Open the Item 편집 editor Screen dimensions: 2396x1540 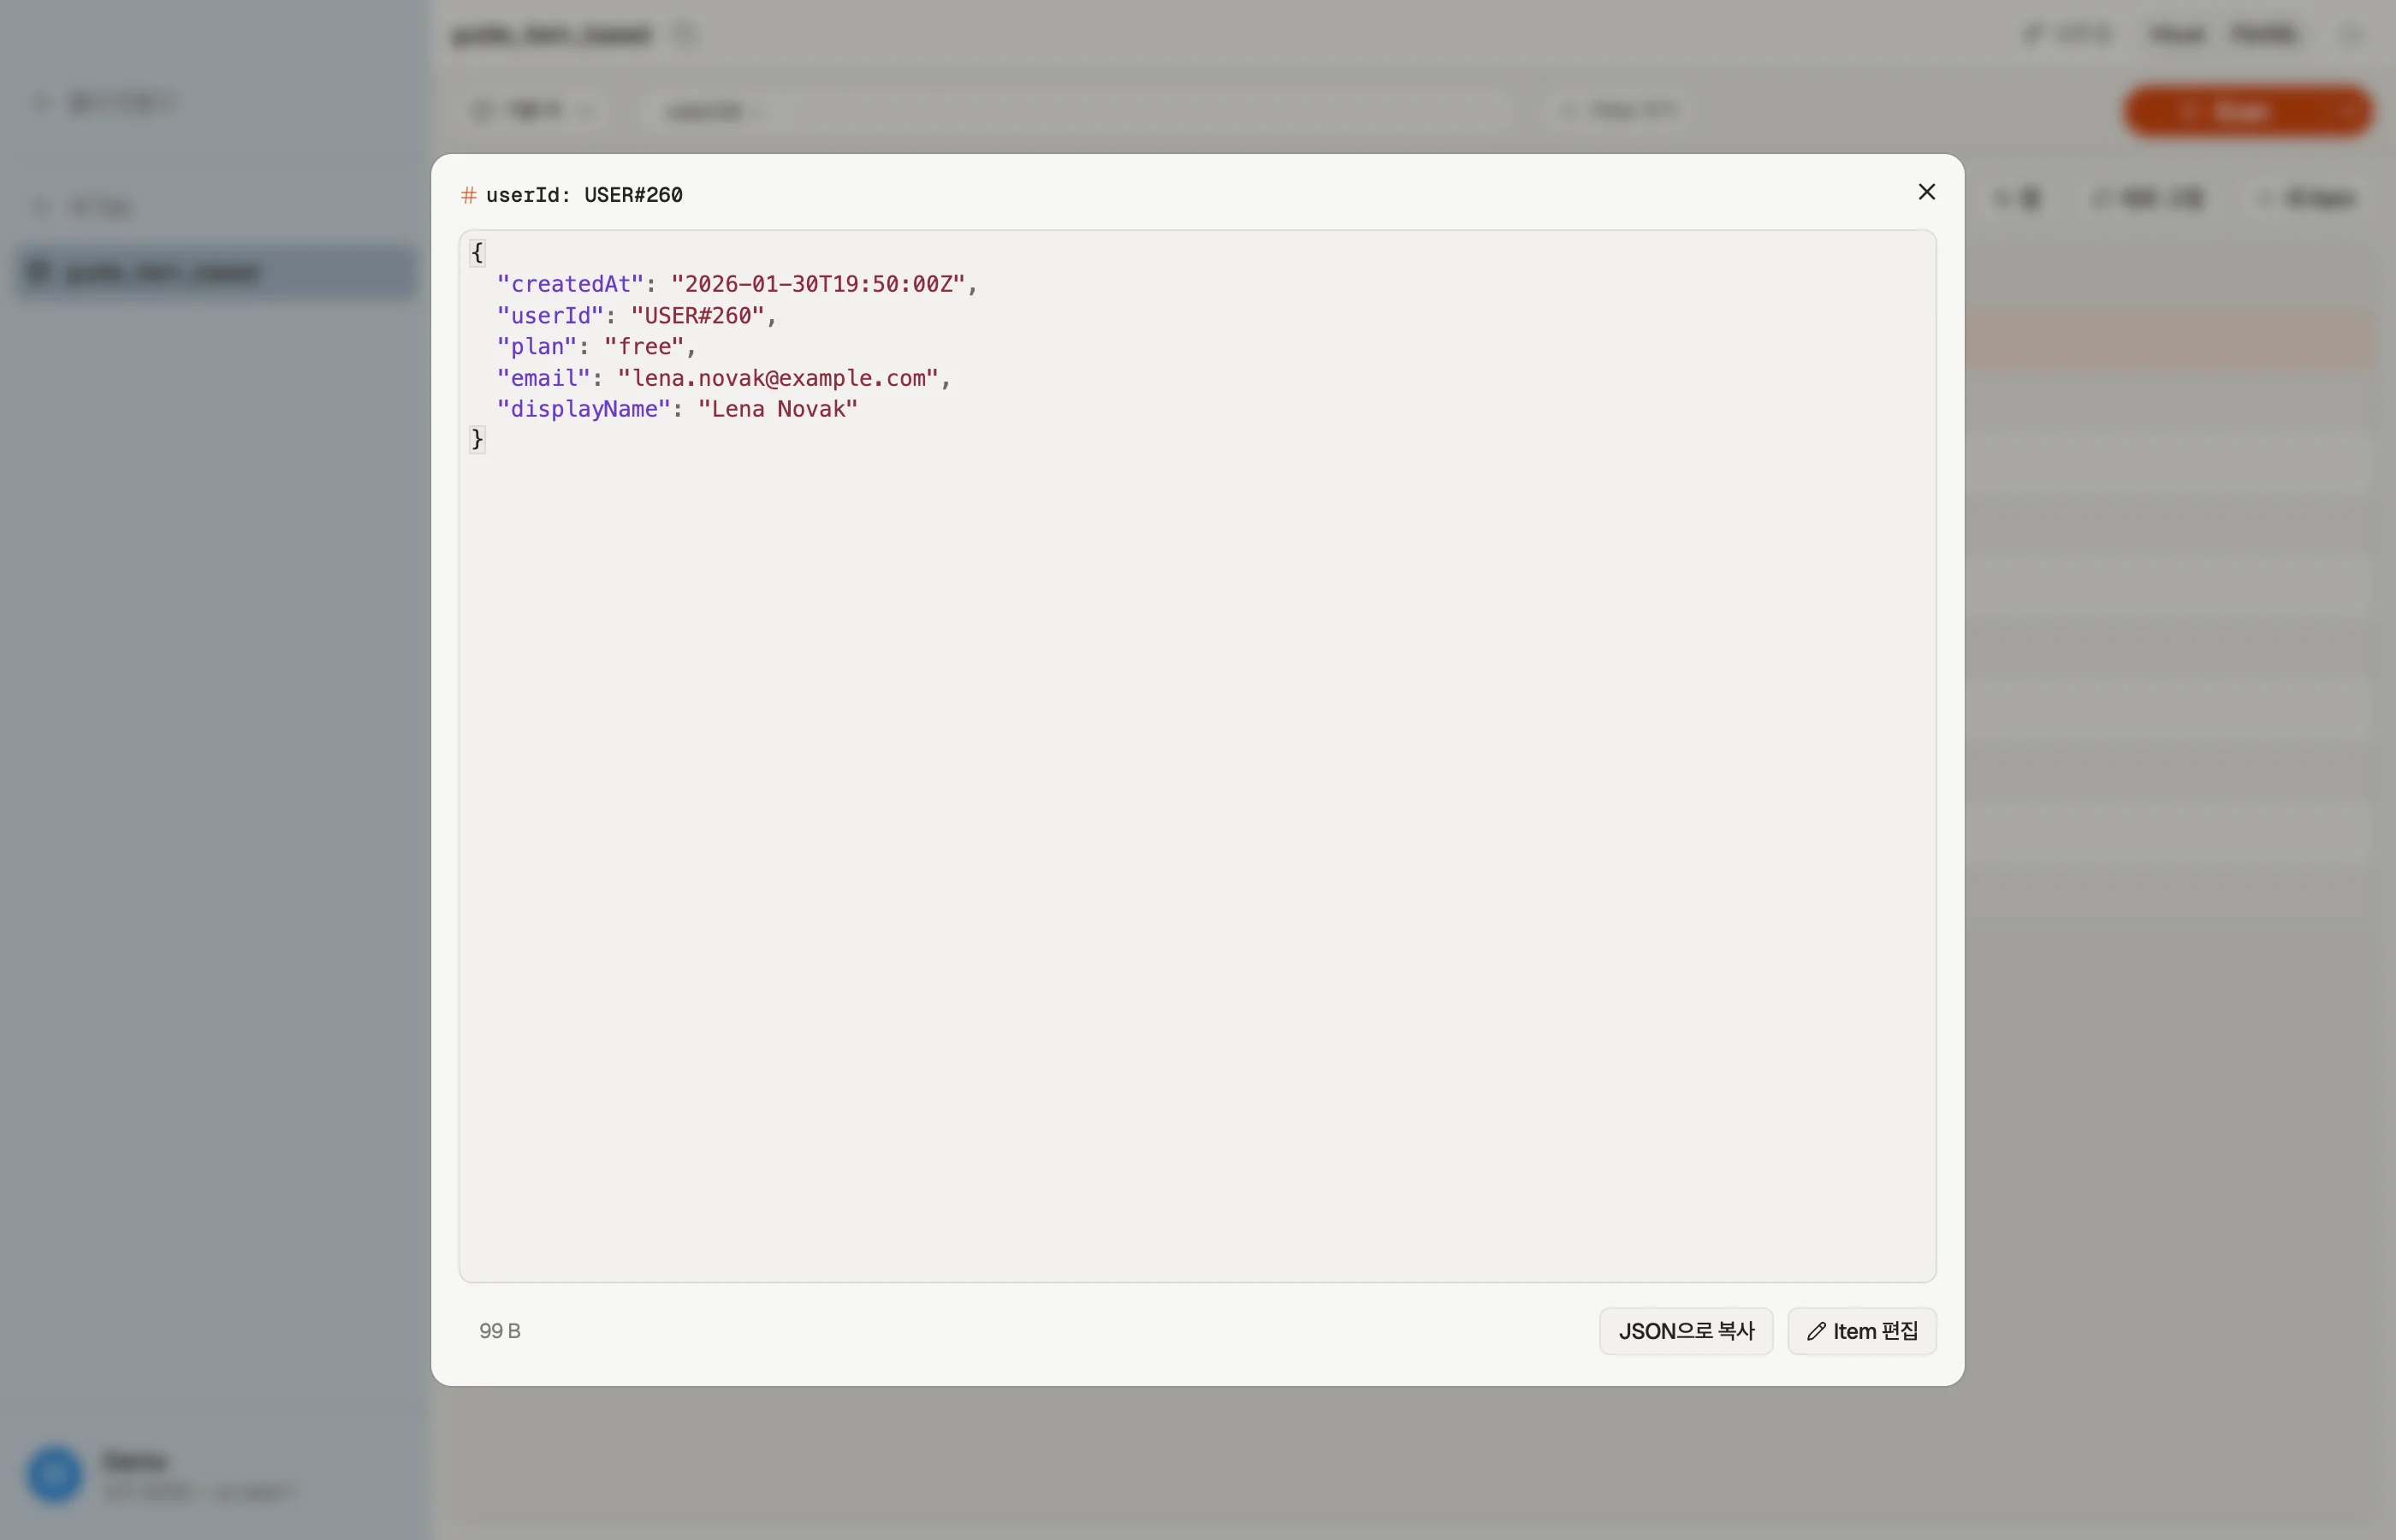pos(1861,1331)
